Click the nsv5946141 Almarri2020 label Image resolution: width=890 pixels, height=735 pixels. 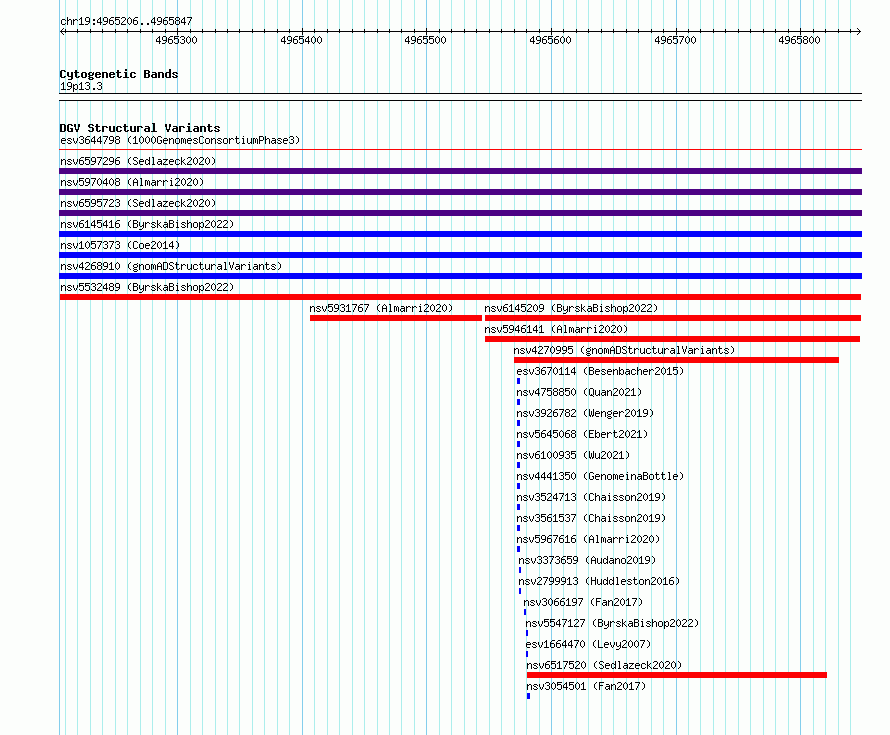[556, 329]
